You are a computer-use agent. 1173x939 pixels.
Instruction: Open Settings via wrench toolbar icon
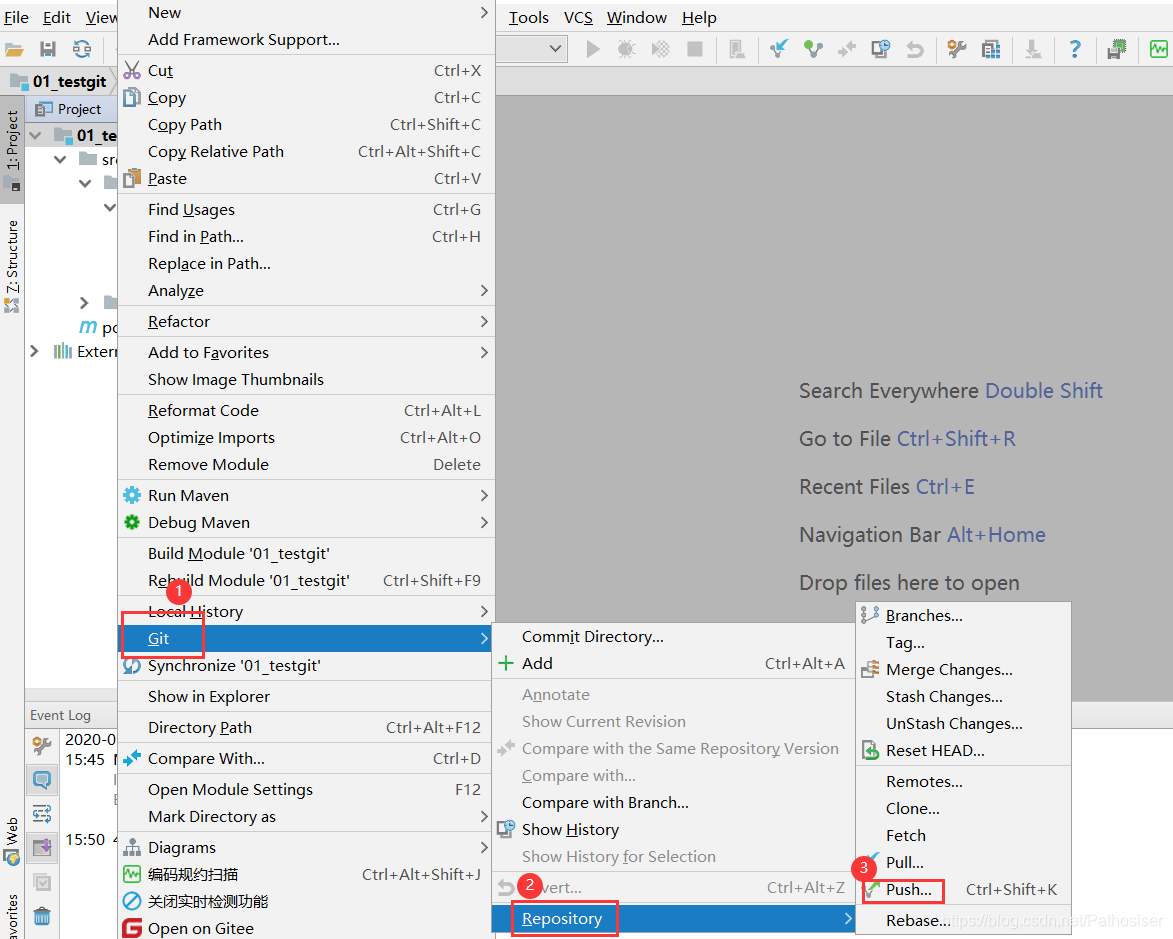pos(957,49)
